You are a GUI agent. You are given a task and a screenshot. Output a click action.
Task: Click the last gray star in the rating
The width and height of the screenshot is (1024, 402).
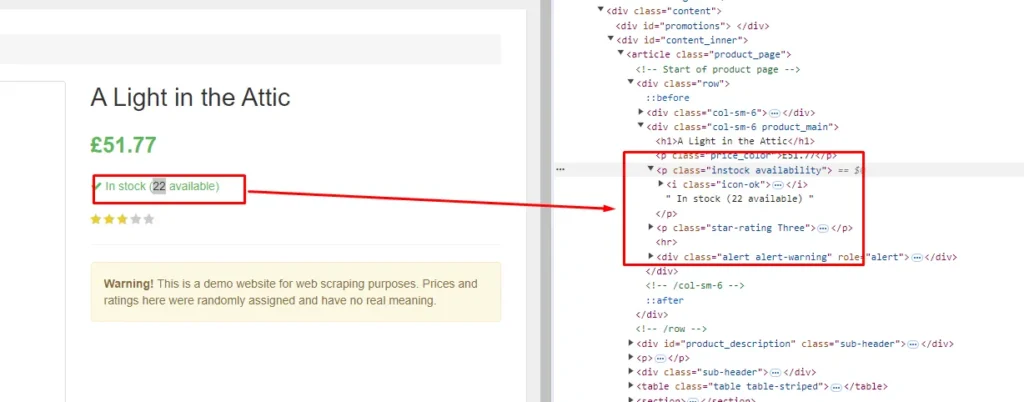tap(149, 219)
